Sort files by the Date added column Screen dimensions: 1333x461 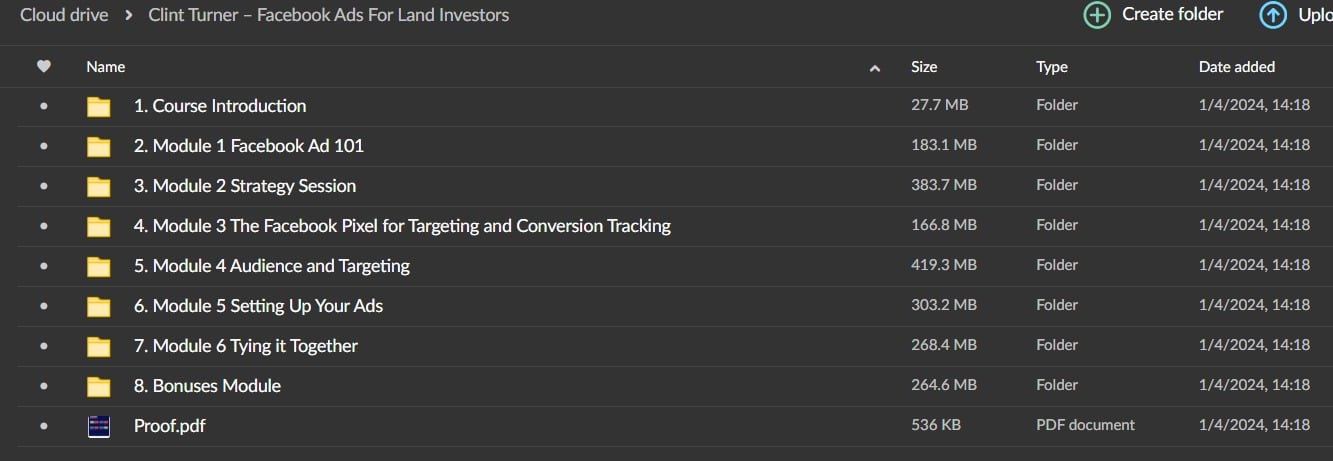click(x=1236, y=67)
